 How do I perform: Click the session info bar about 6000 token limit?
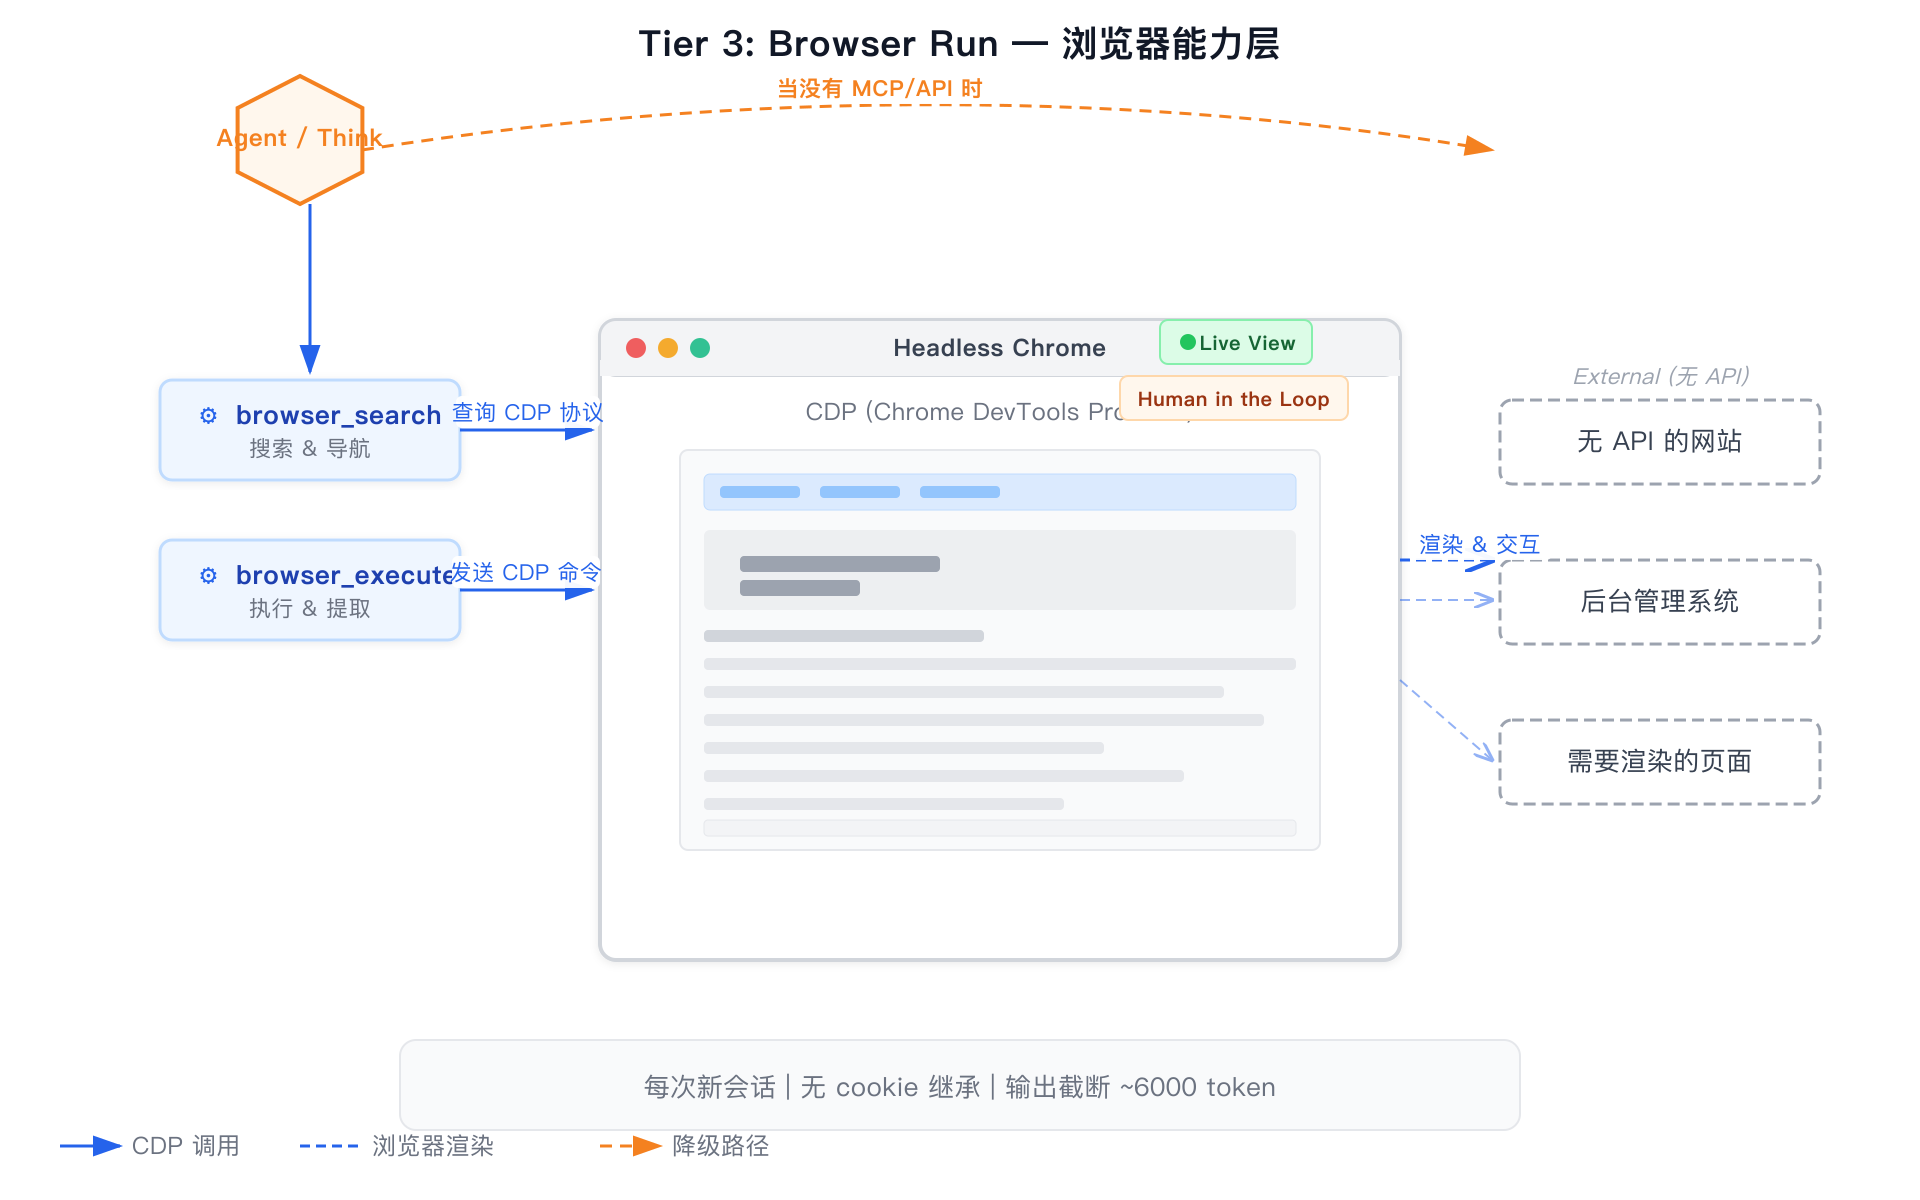pyautogui.click(x=959, y=1087)
